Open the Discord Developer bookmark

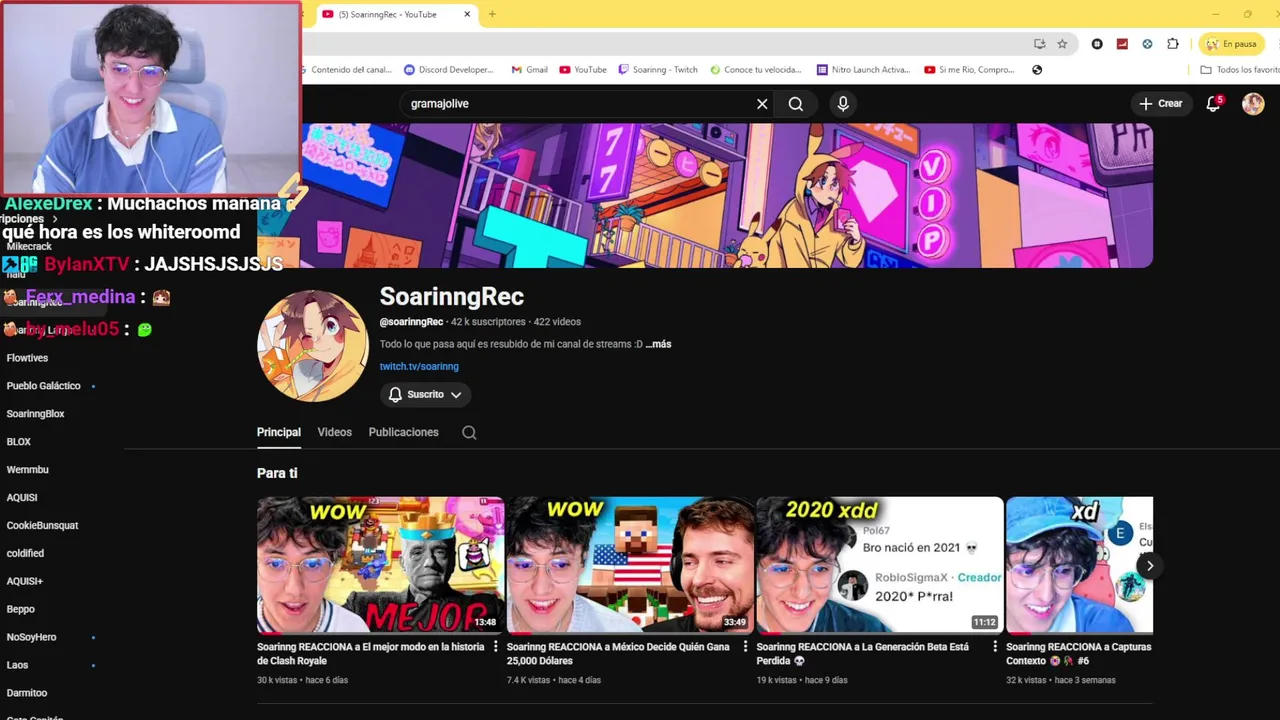coord(449,70)
